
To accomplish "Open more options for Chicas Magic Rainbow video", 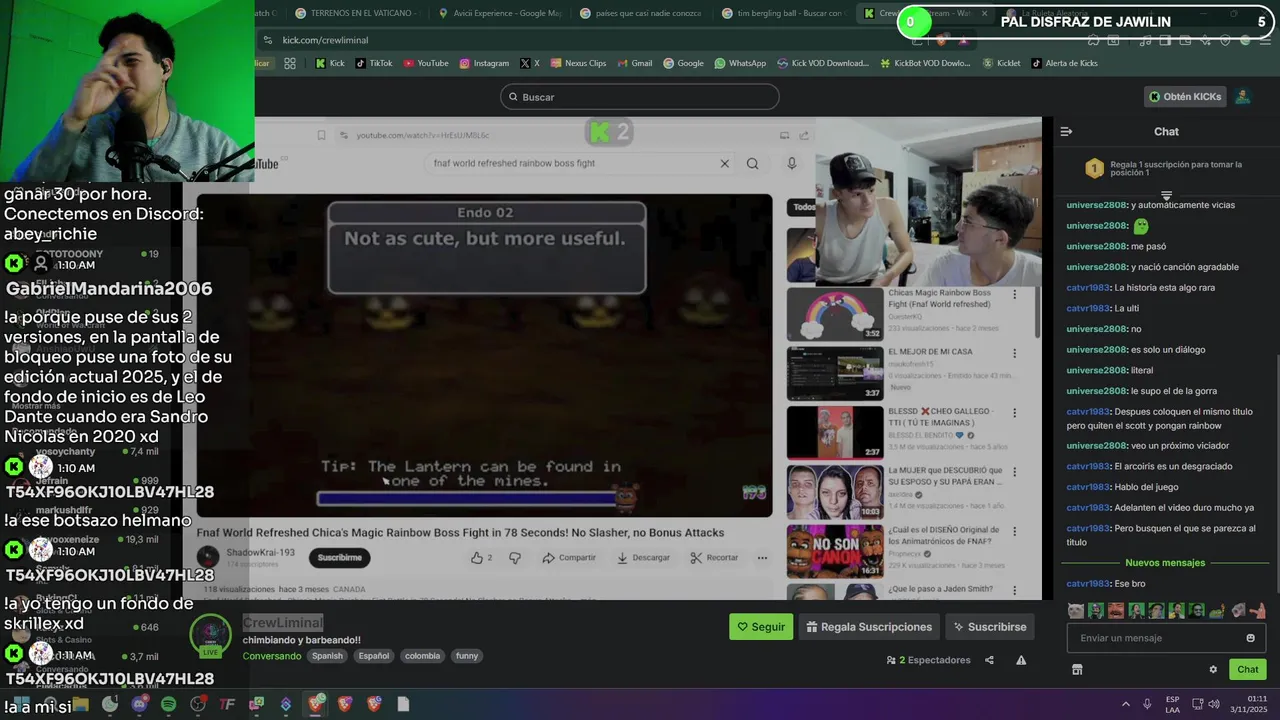I will (1014, 295).
